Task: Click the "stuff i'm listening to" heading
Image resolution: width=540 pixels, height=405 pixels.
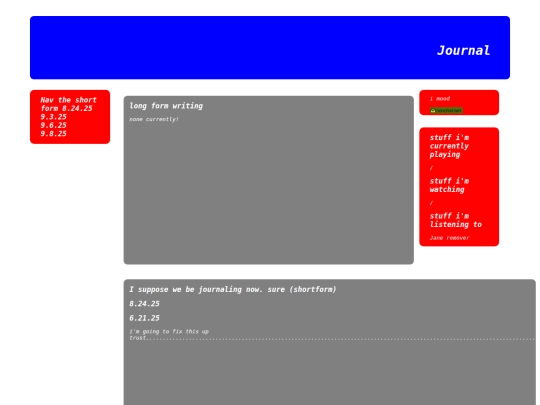Action: pyautogui.click(x=455, y=220)
